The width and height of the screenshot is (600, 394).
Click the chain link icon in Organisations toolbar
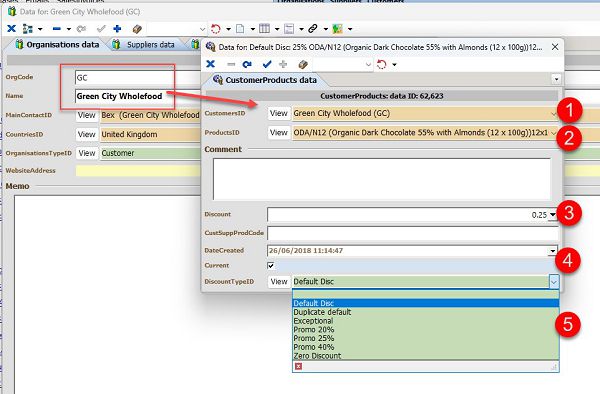pyautogui.click(x=313, y=29)
